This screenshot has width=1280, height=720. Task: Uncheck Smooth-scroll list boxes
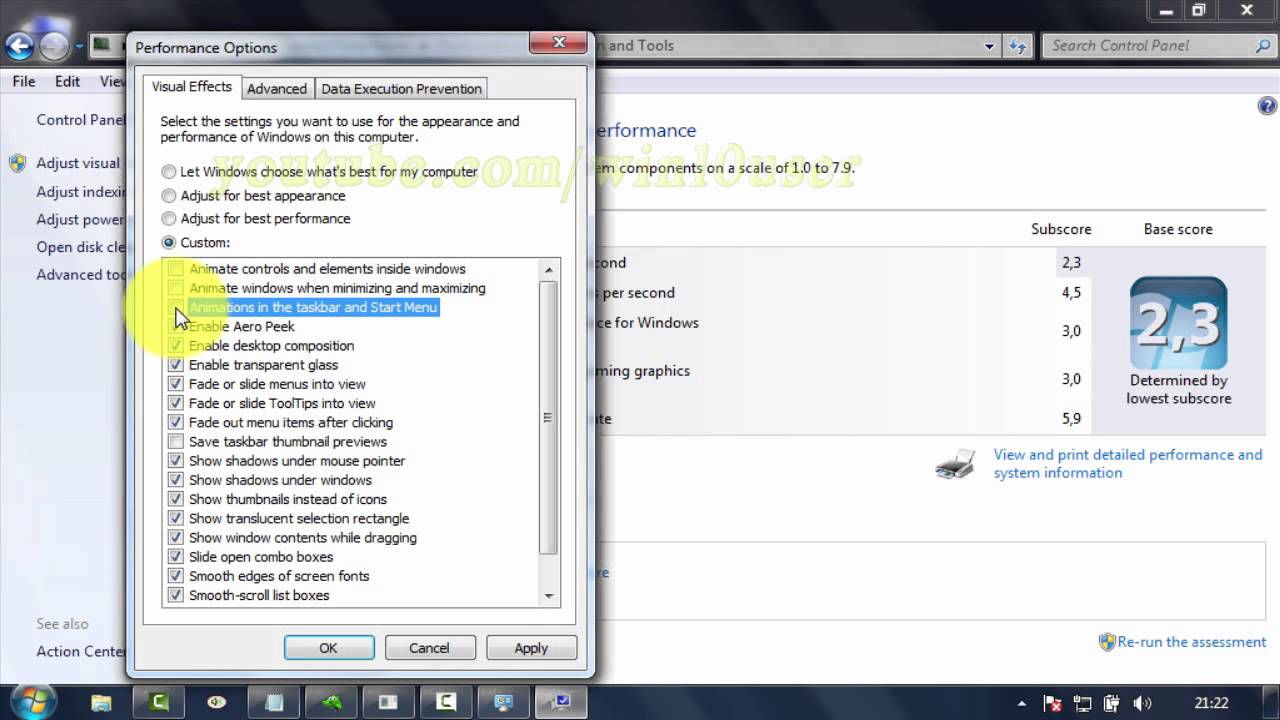click(176, 595)
